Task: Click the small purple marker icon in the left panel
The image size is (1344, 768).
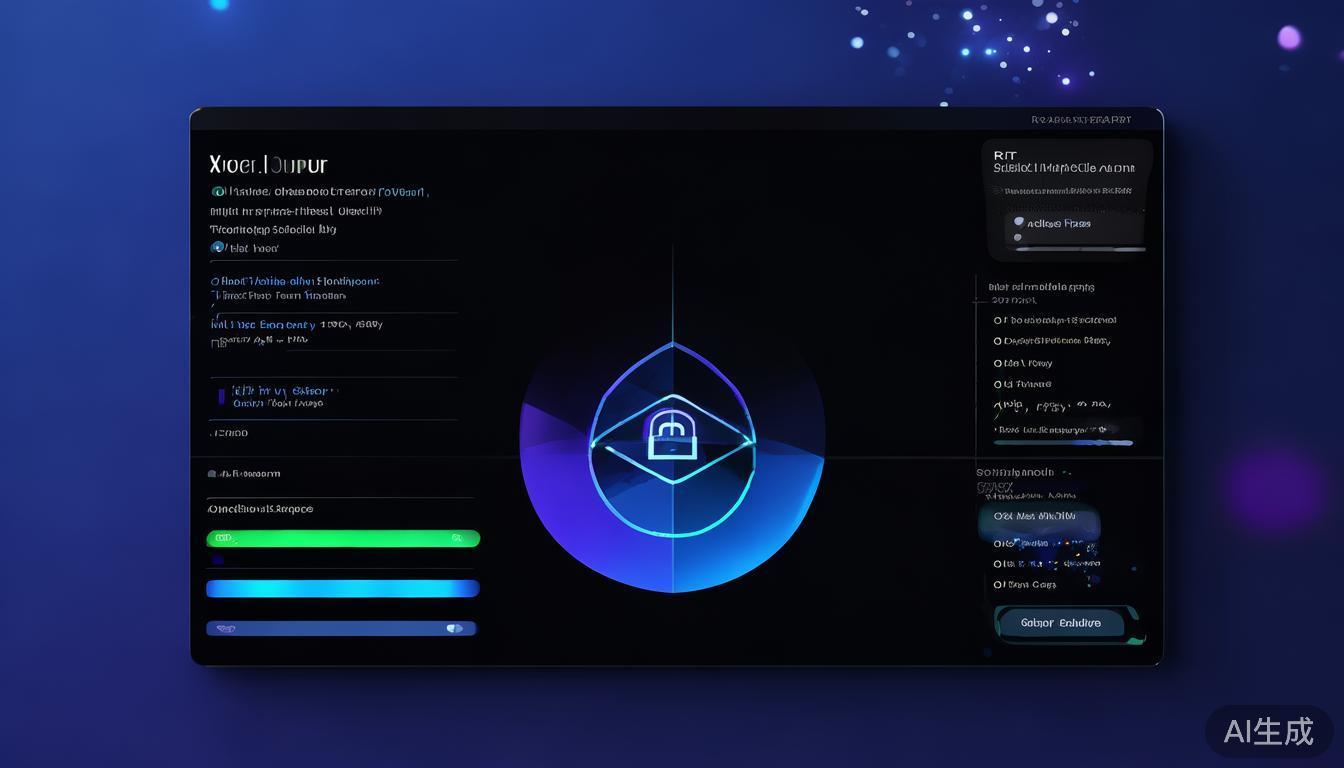Action: pyautogui.click(x=221, y=396)
